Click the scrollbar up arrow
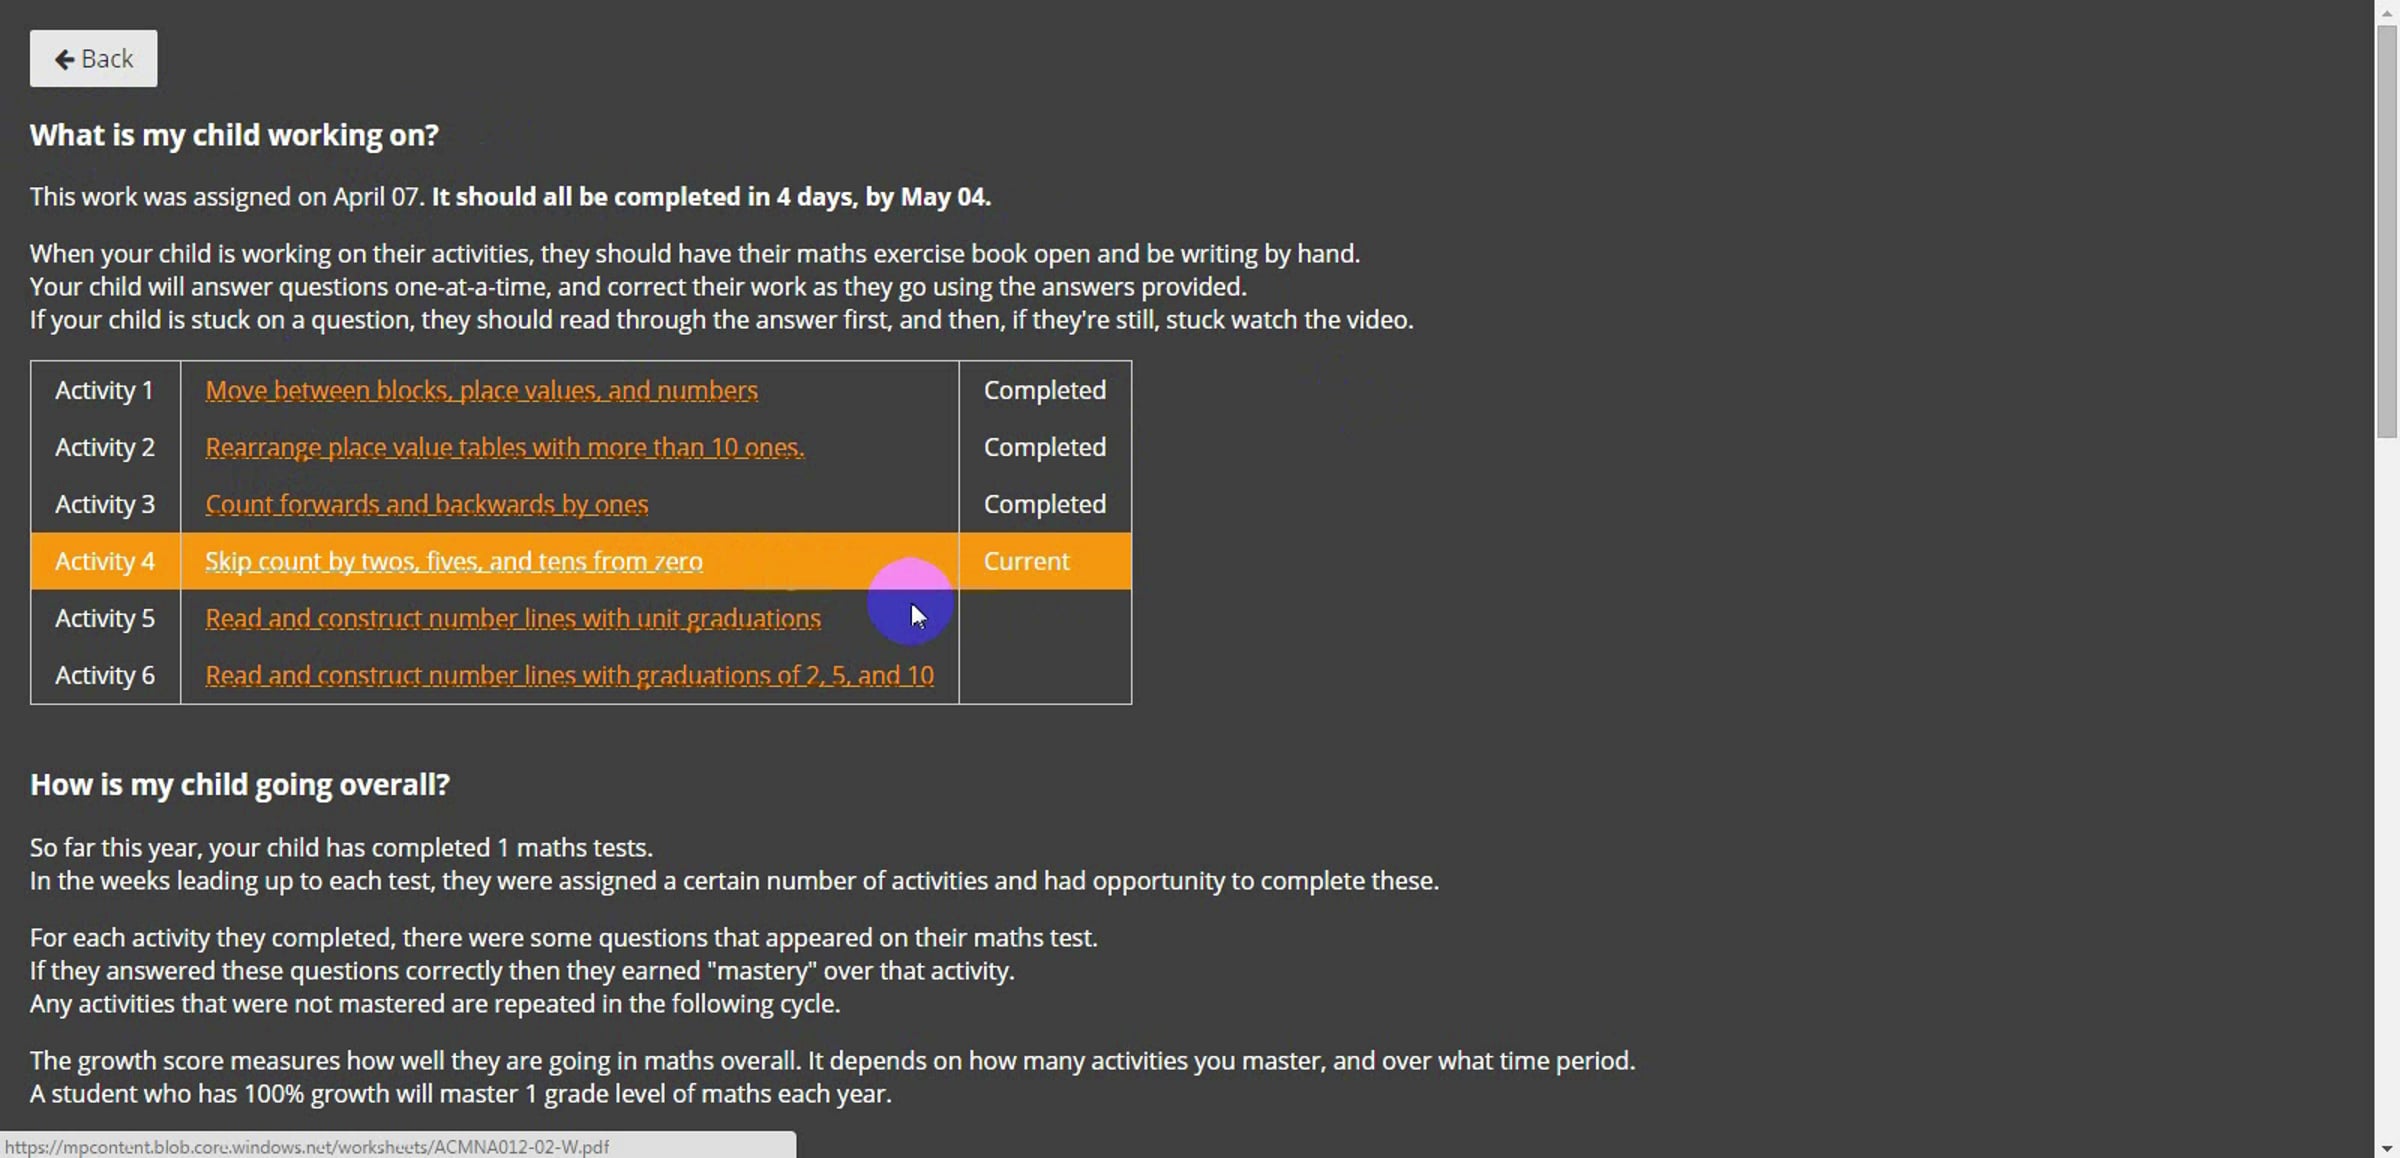2400x1158 pixels. [2387, 11]
